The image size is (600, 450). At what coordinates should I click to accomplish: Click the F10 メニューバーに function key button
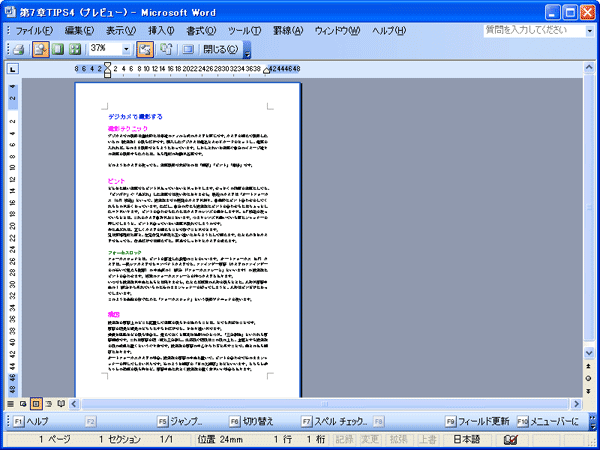point(548,422)
